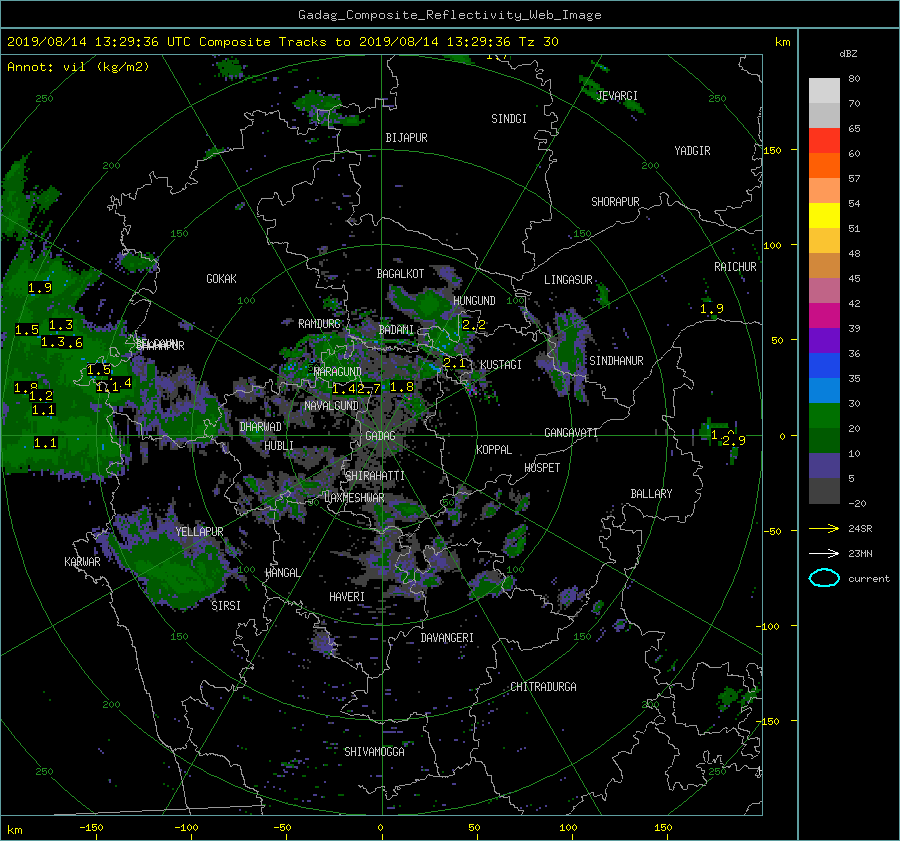900x841 pixels.
Task: Click the yellow 24SR track arrow icon
Action: 824,528
